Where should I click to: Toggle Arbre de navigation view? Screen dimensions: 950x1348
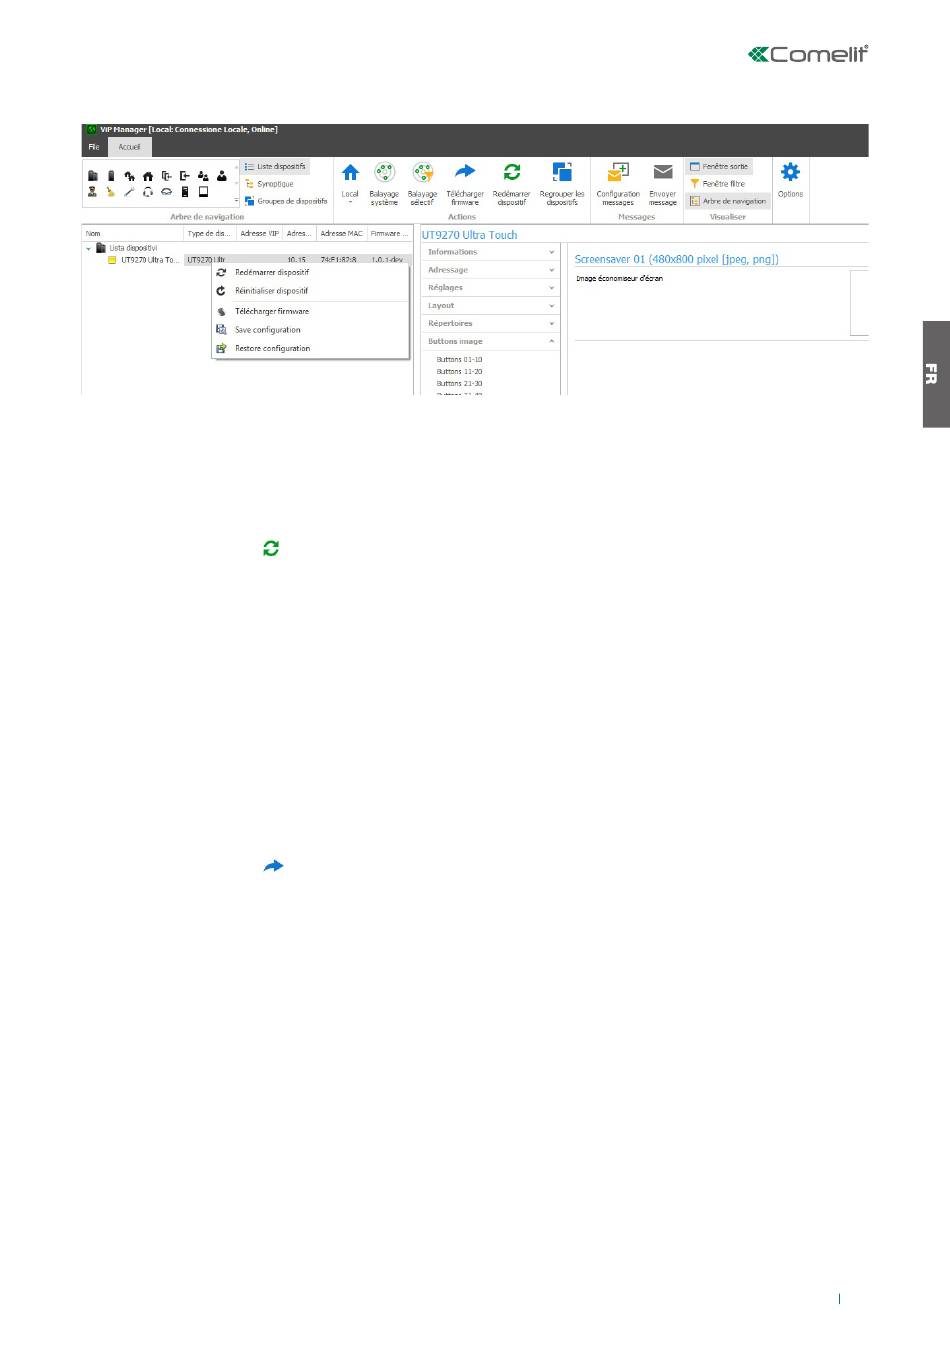pos(727,201)
